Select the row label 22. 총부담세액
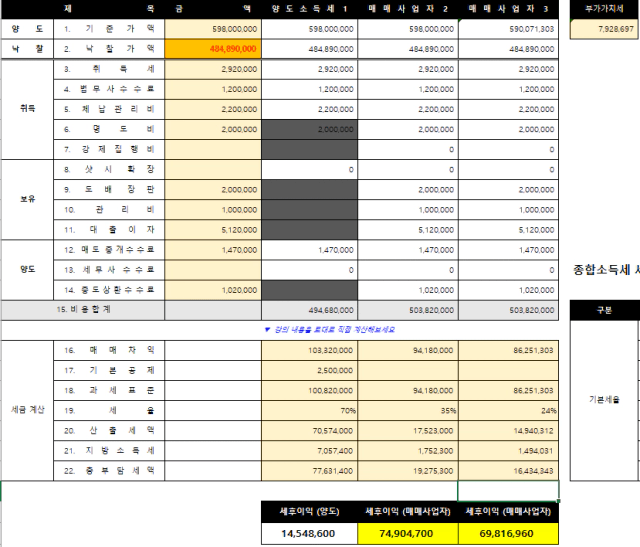This screenshot has height=547, width=640. click(109, 471)
